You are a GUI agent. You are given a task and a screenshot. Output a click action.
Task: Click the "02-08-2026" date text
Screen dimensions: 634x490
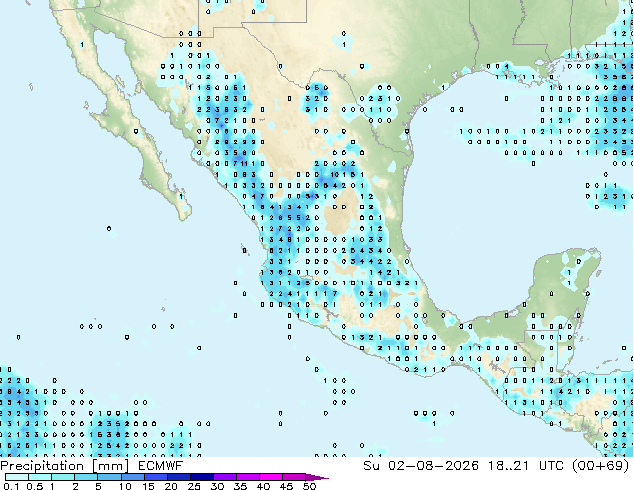pyautogui.click(x=433, y=466)
